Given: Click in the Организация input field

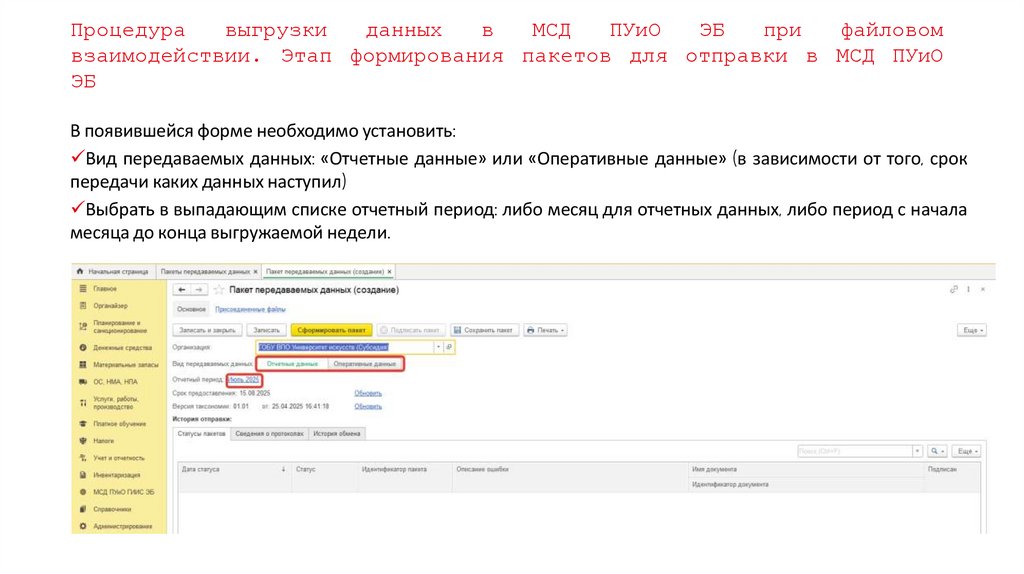Looking at the screenshot, I should 345,347.
